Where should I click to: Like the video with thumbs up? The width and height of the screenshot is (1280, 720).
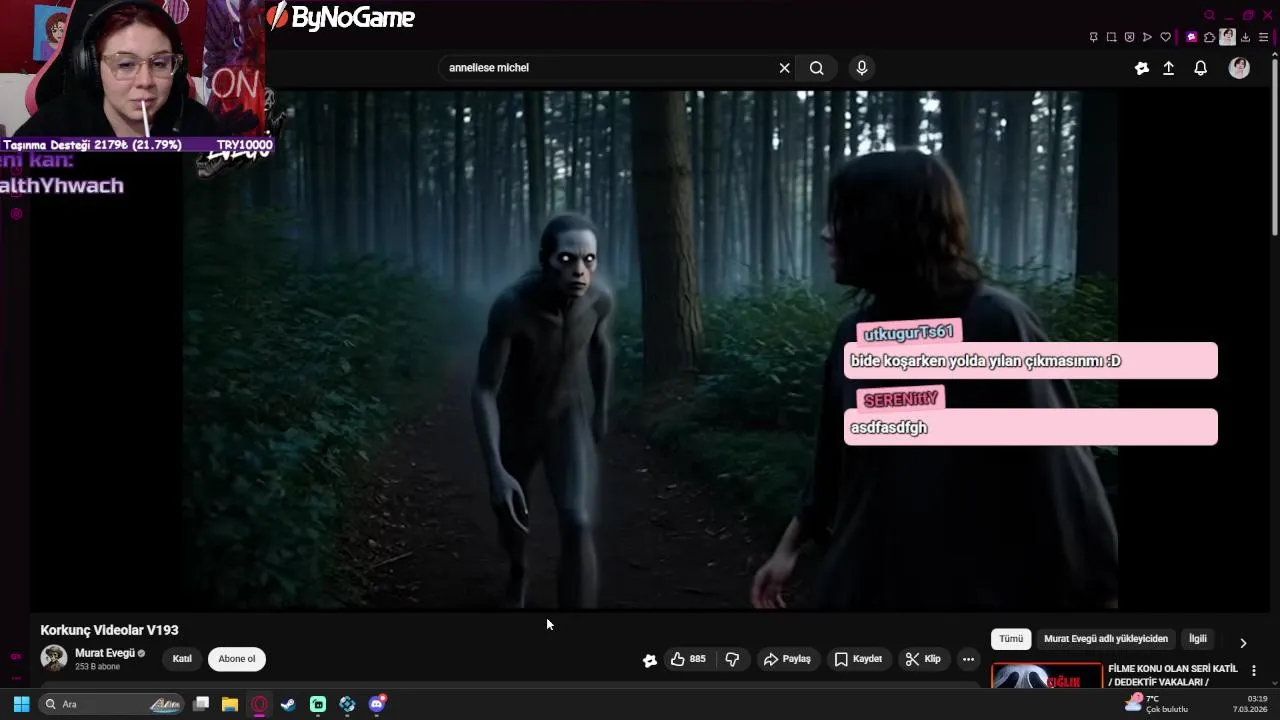688,659
